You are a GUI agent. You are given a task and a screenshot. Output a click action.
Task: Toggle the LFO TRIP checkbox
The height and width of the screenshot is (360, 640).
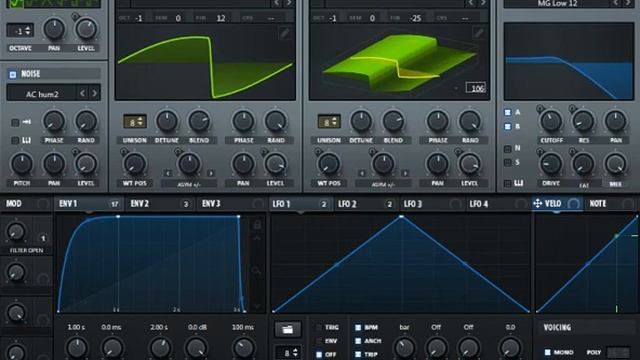click(x=358, y=354)
